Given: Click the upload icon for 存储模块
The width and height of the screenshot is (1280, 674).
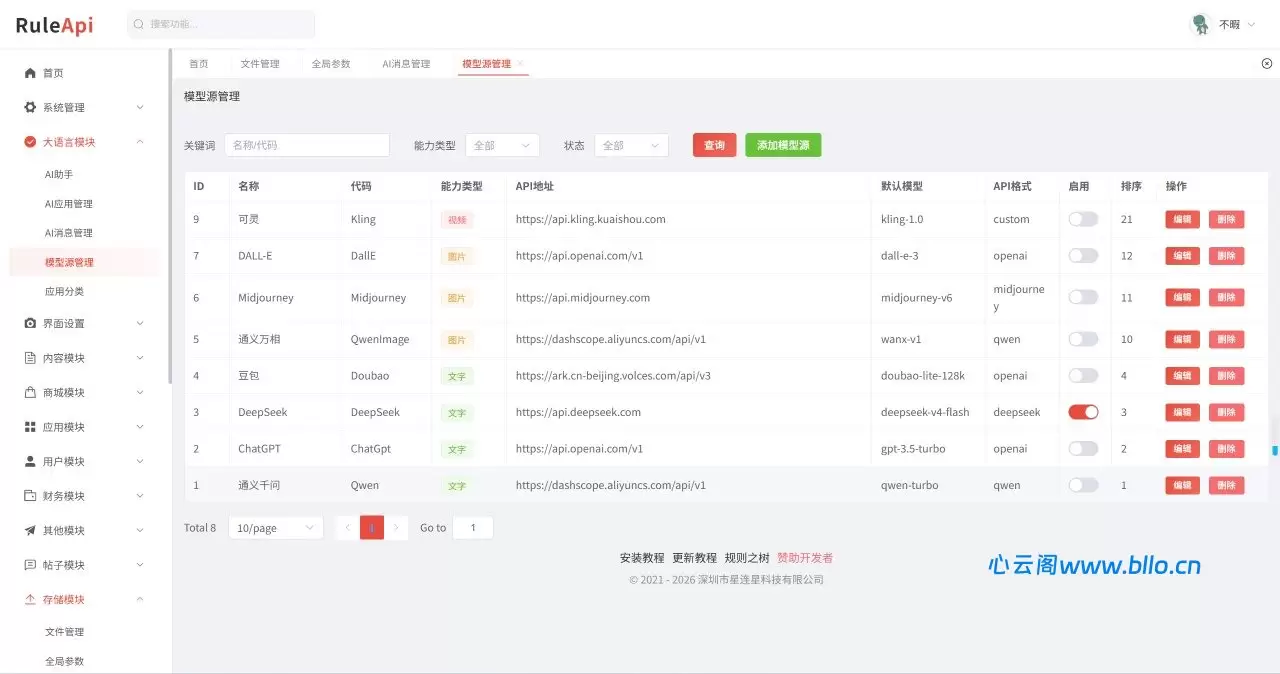Looking at the screenshot, I should pyautogui.click(x=30, y=599).
